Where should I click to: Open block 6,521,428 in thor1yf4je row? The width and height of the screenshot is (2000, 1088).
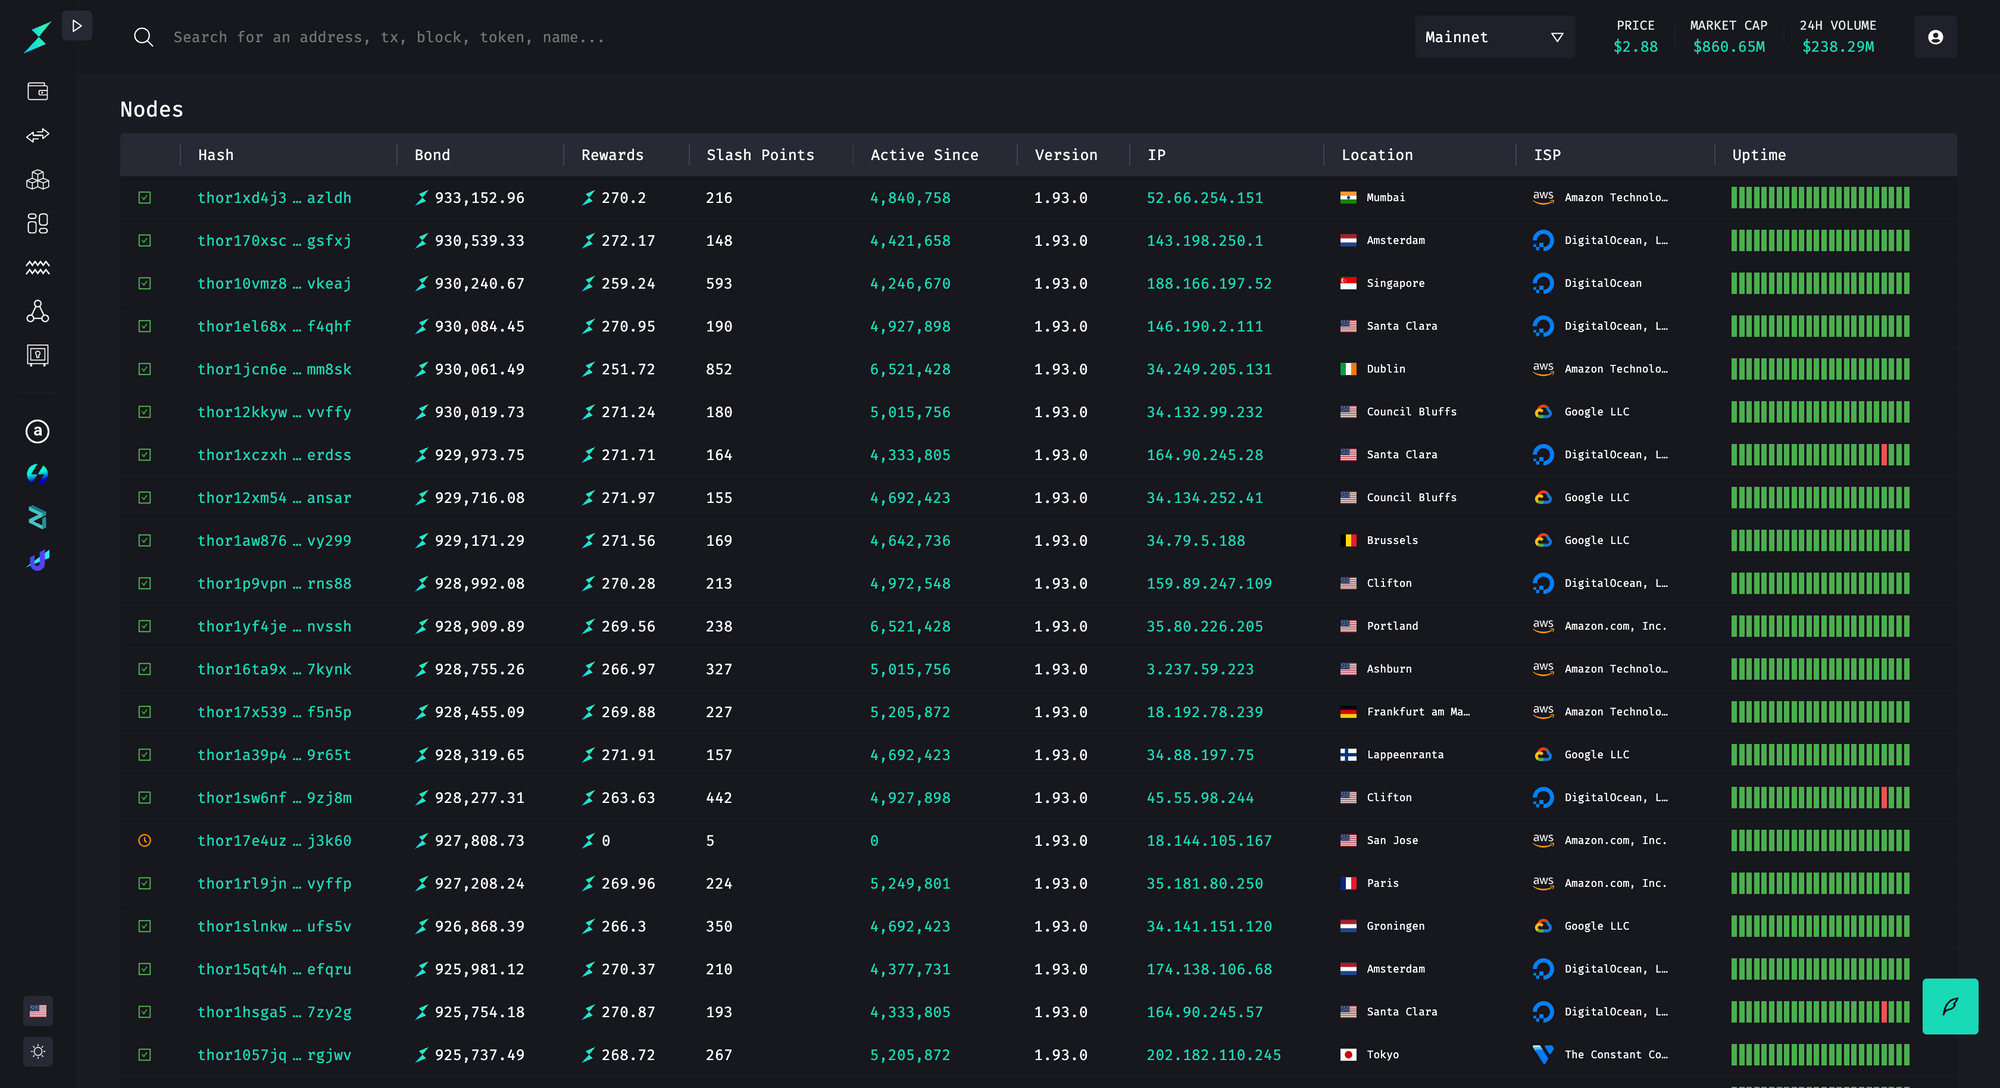click(910, 627)
